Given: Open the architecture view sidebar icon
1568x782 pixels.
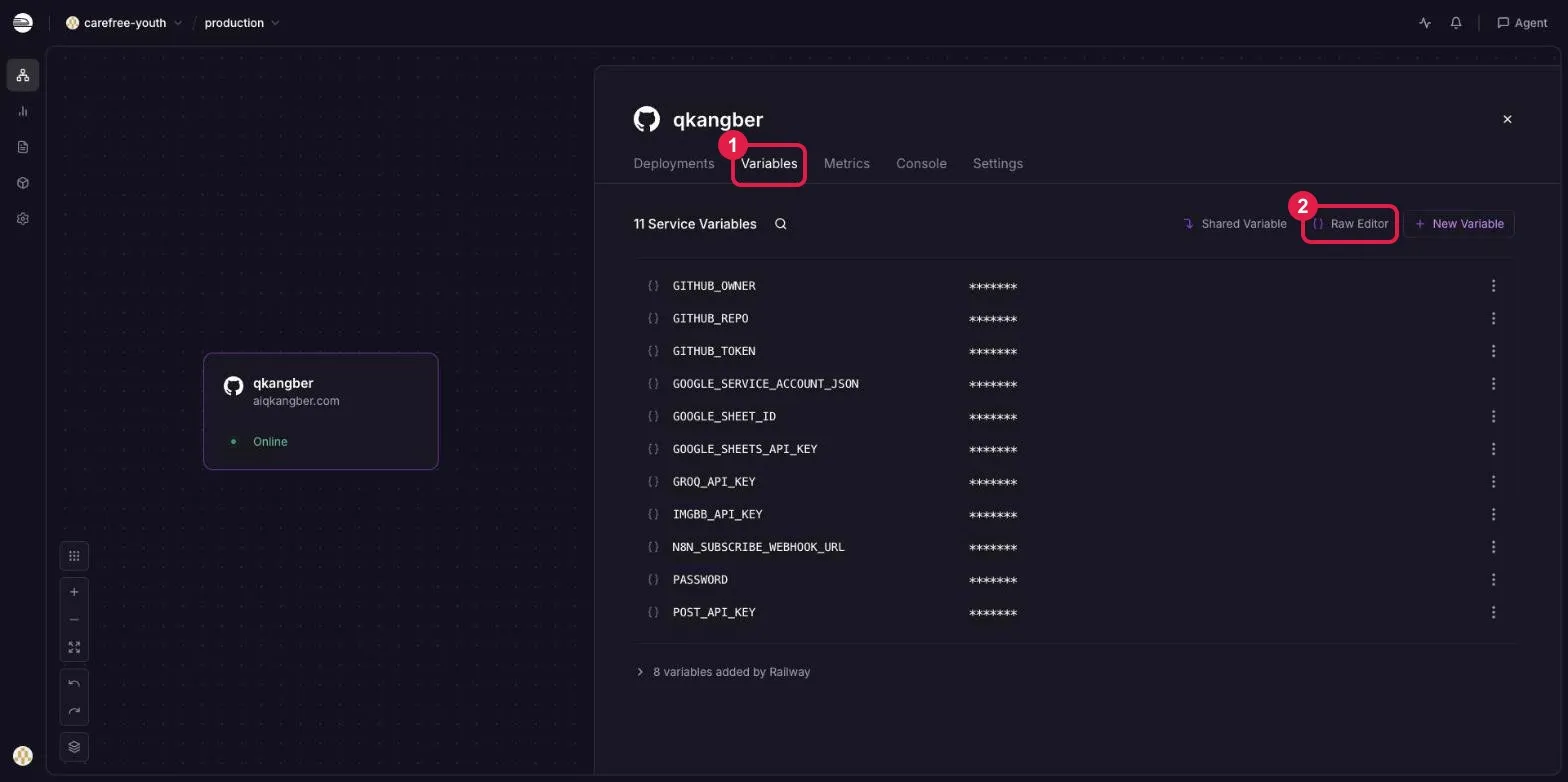Looking at the screenshot, I should pos(23,75).
